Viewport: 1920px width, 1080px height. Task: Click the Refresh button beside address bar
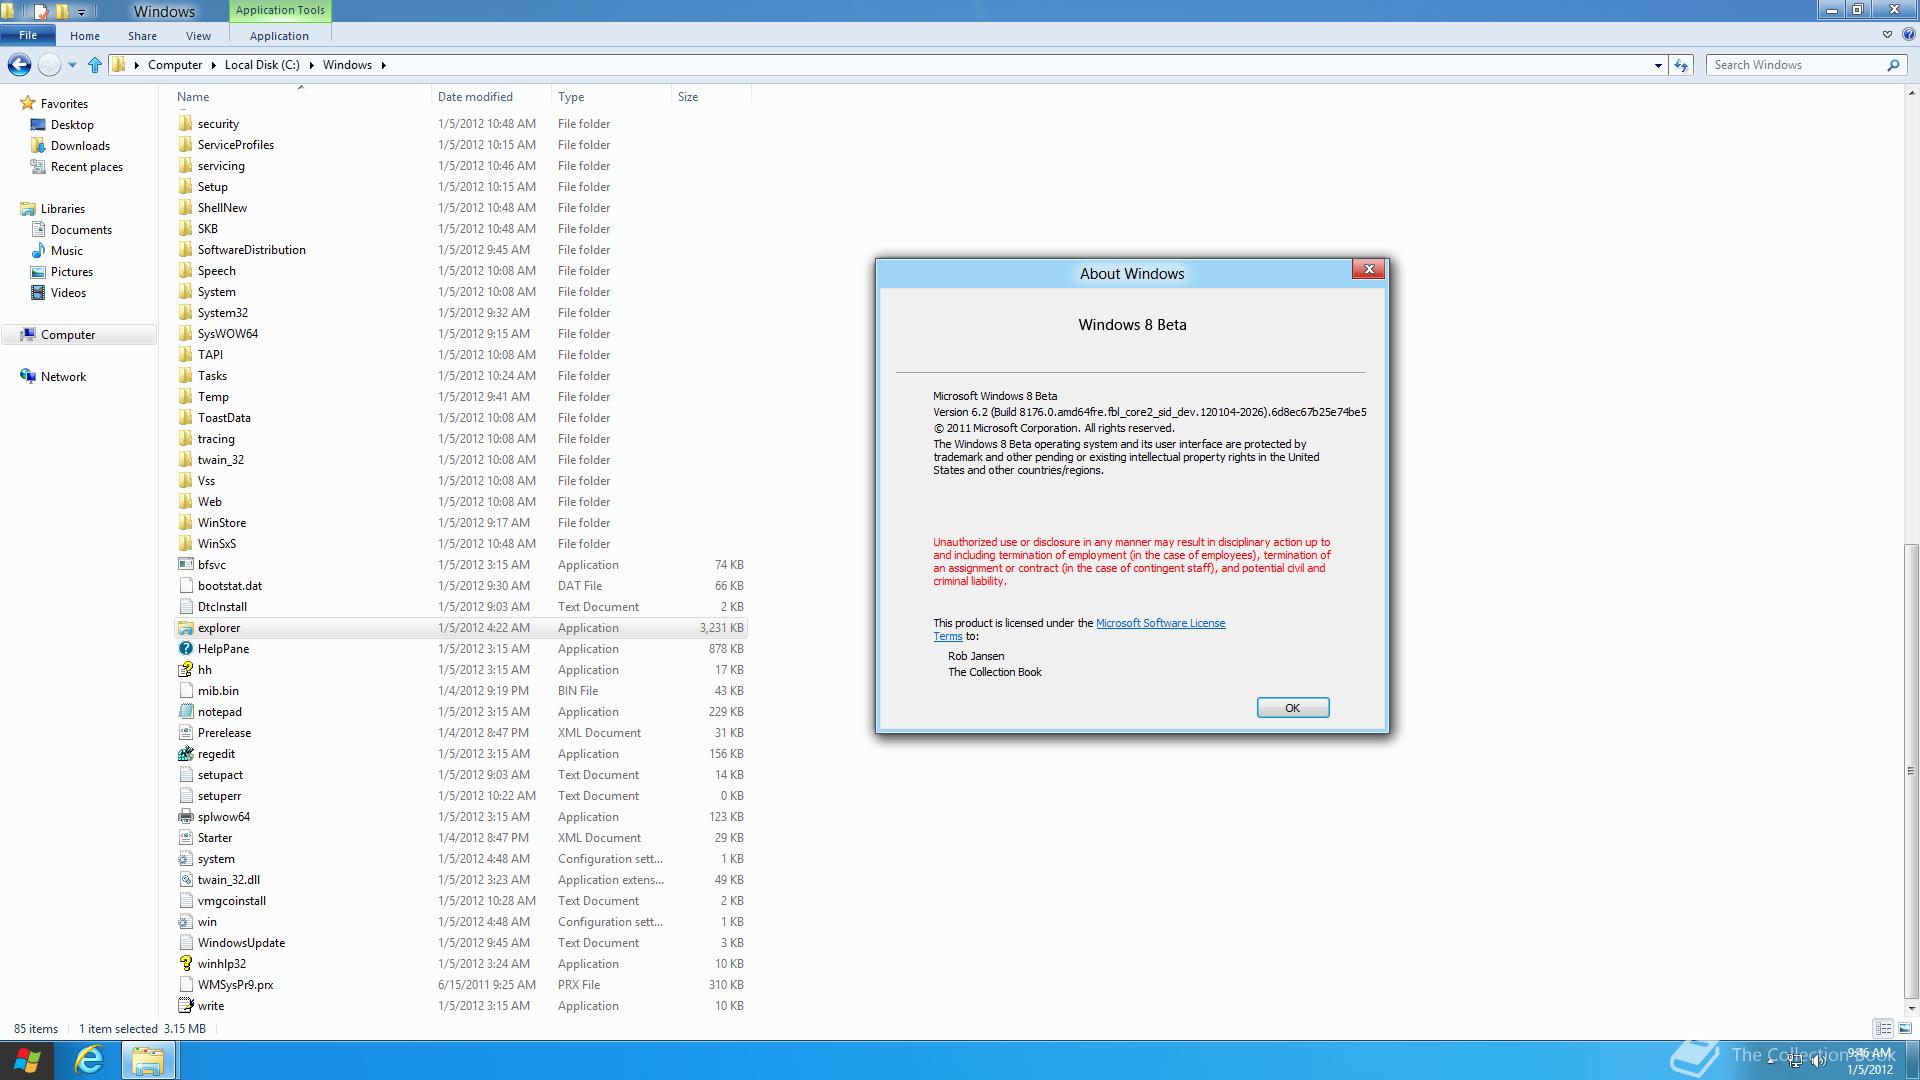coord(1681,65)
